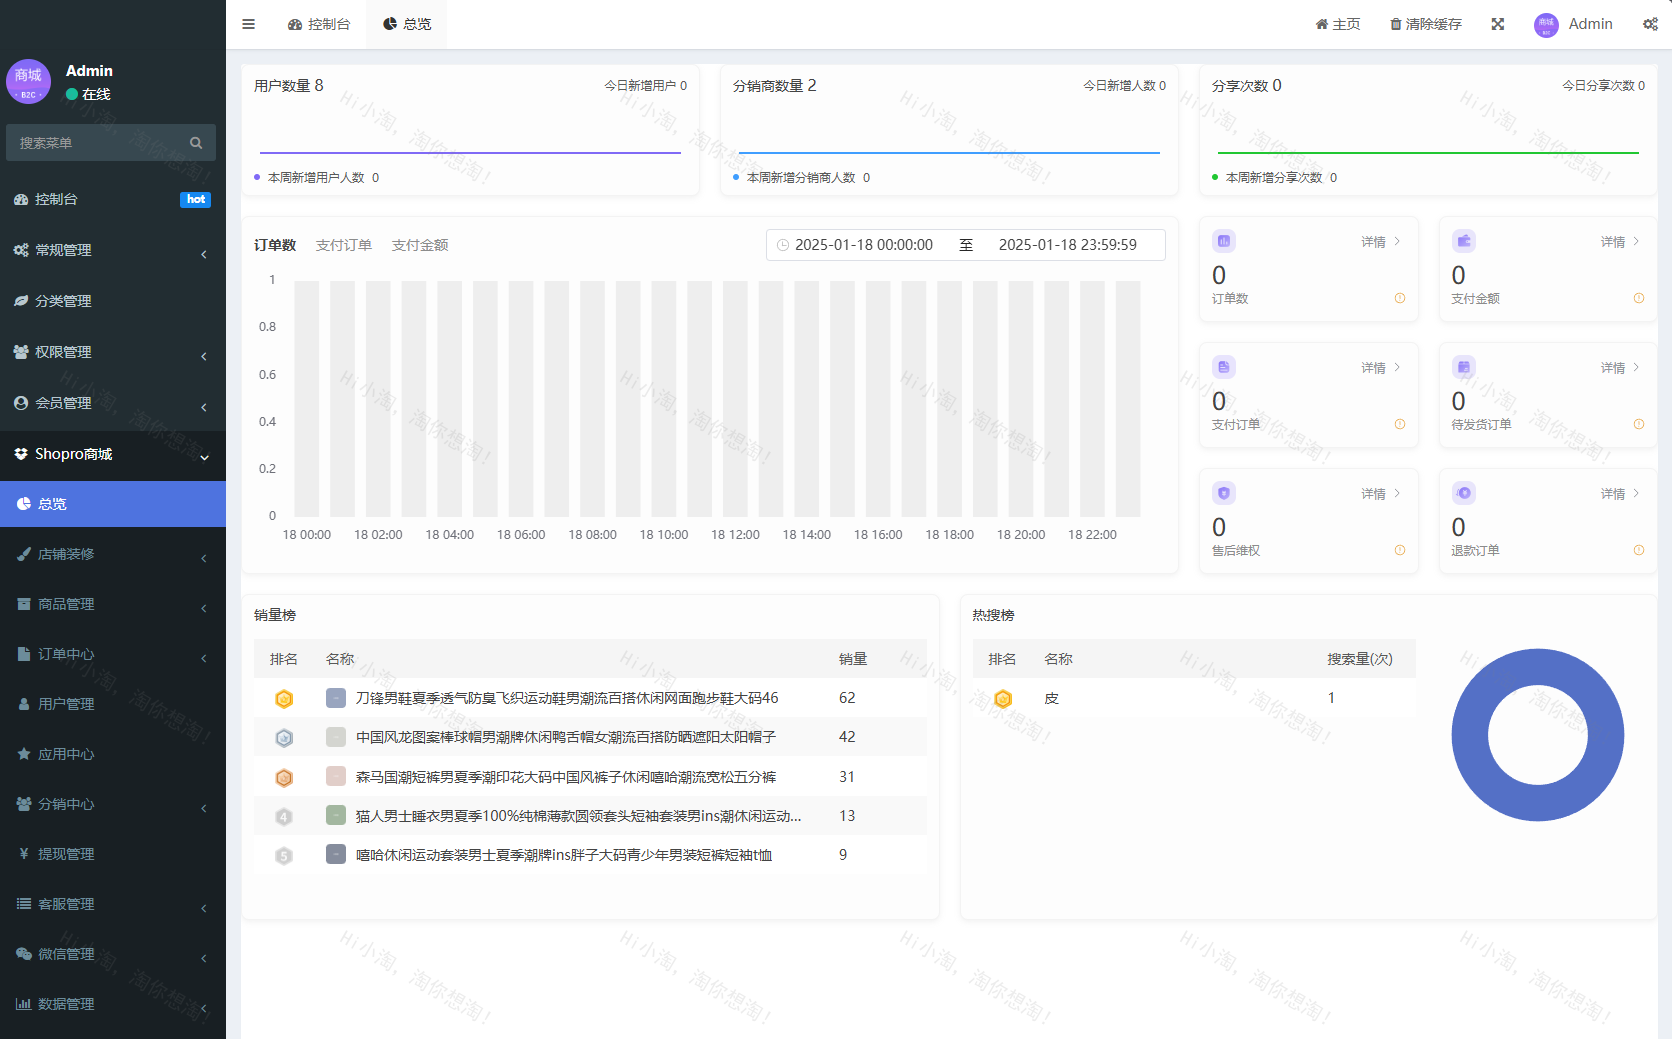This screenshot has width=1672, height=1039.
Task: Click the Admin avatar in top bar
Action: tap(1546, 25)
